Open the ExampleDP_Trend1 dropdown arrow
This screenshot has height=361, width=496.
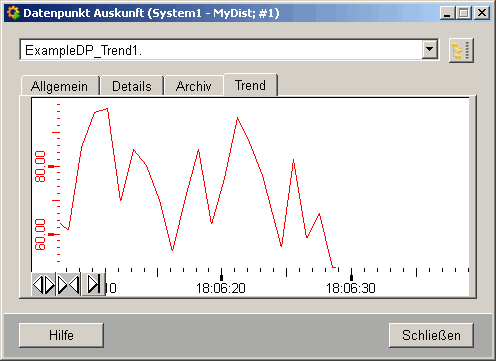429,50
